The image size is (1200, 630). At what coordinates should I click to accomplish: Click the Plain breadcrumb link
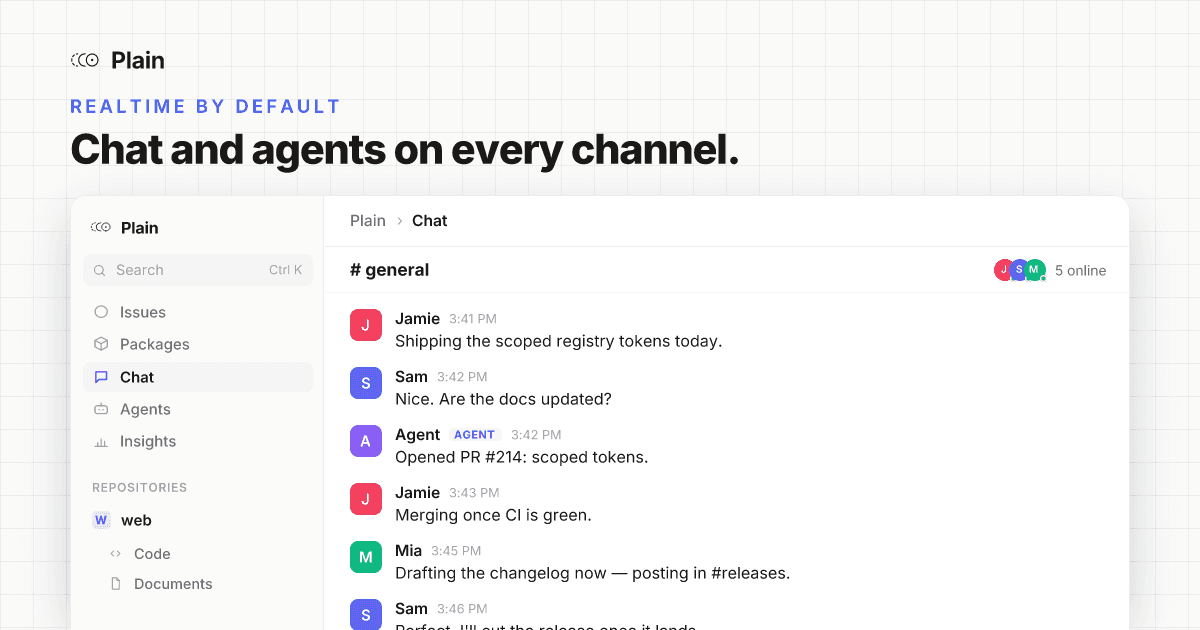pyautogui.click(x=368, y=221)
